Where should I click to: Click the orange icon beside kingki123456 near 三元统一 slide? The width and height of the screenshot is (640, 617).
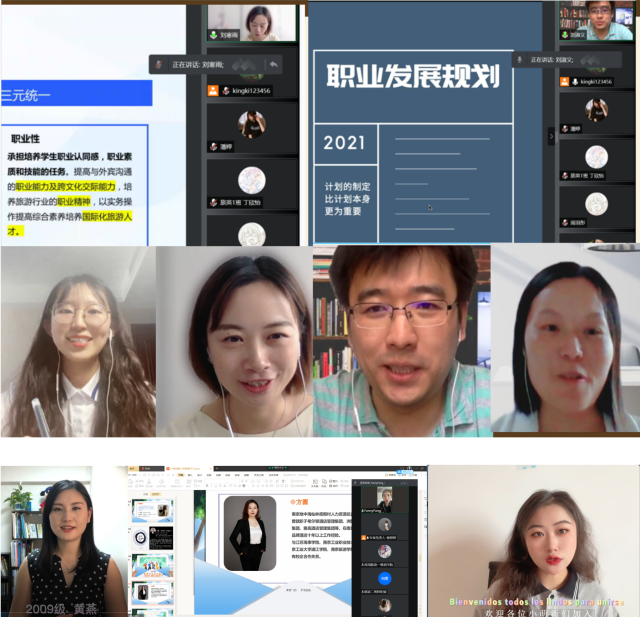pos(213,91)
